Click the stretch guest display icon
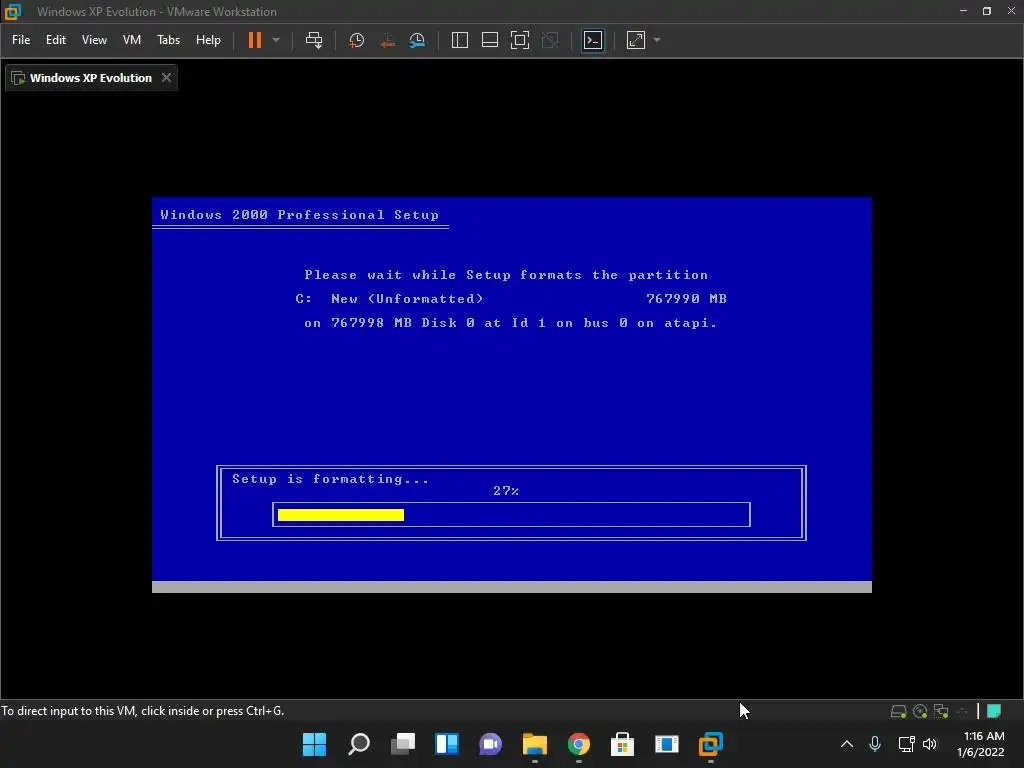 tap(636, 40)
